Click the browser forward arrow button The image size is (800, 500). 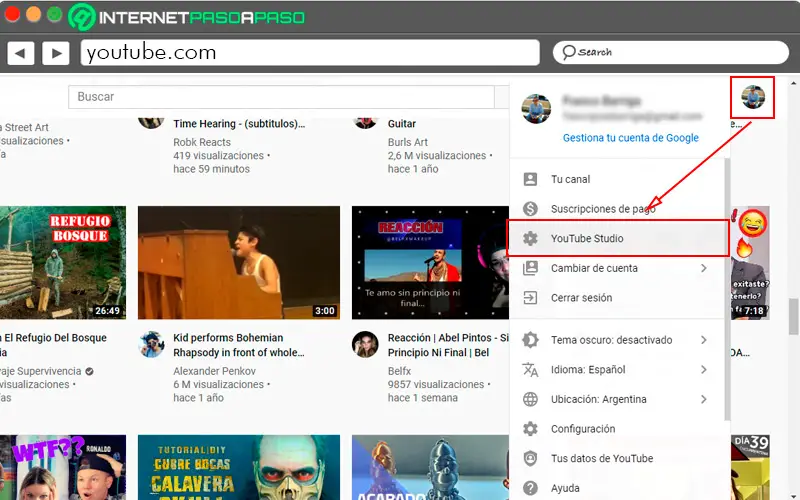(x=56, y=53)
